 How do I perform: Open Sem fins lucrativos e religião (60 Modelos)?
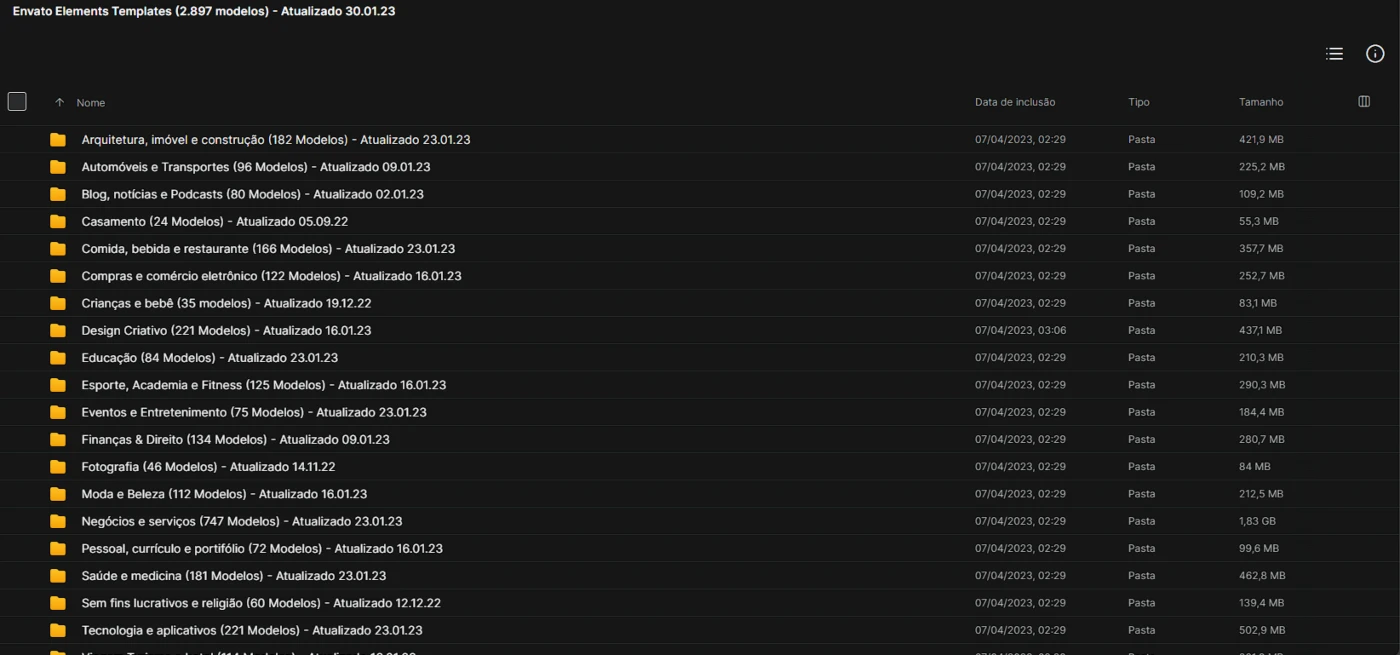click(261, 603)
